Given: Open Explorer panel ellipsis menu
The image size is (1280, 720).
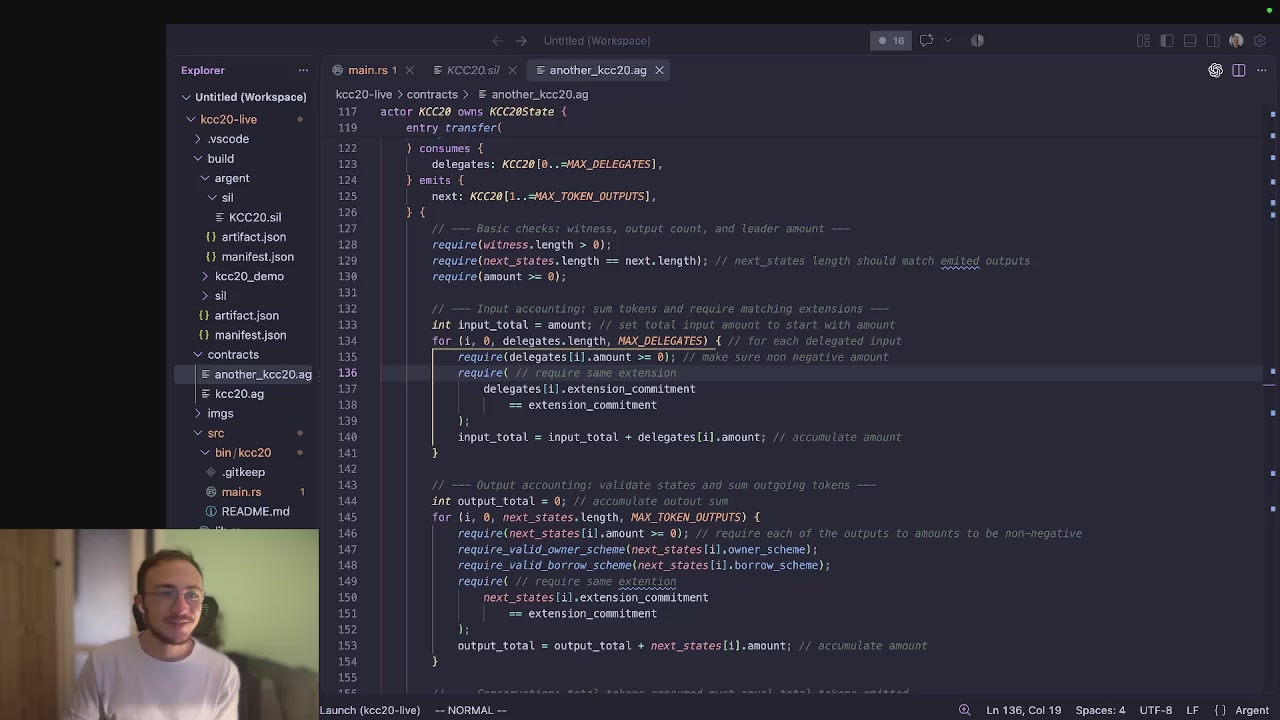Looking at the screenshot, I should tap(303, 70).
